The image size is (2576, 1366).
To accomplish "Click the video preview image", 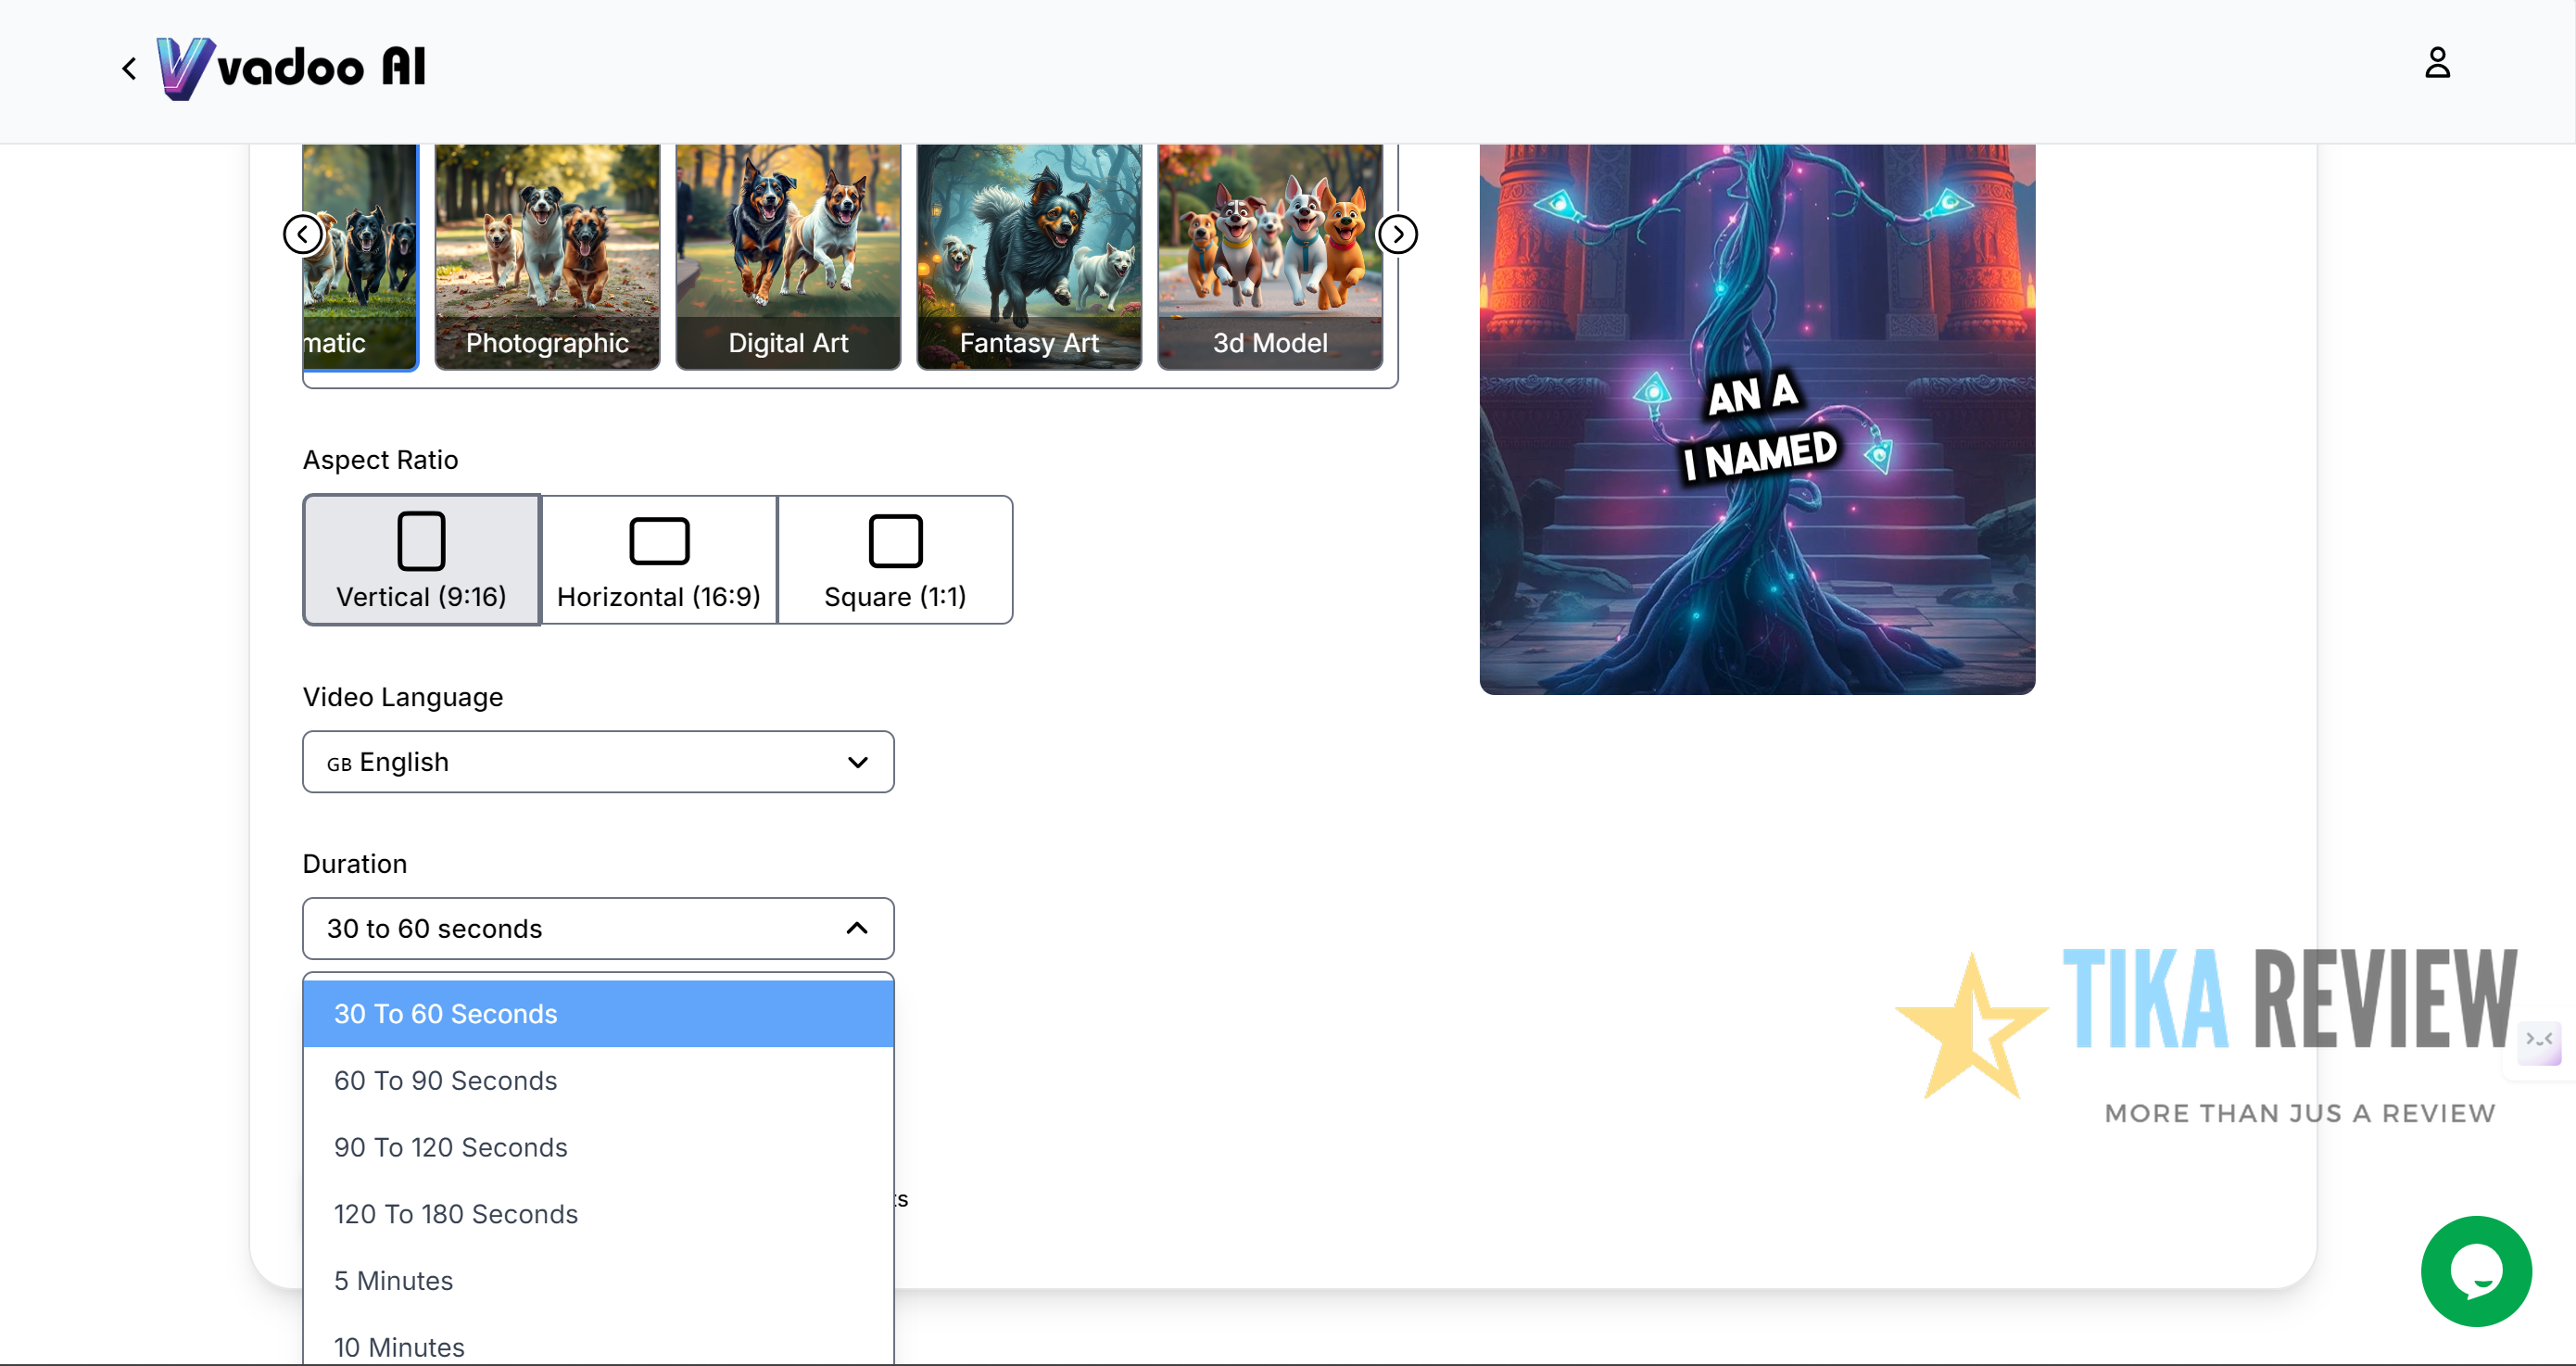I will tap(1757, 419).
